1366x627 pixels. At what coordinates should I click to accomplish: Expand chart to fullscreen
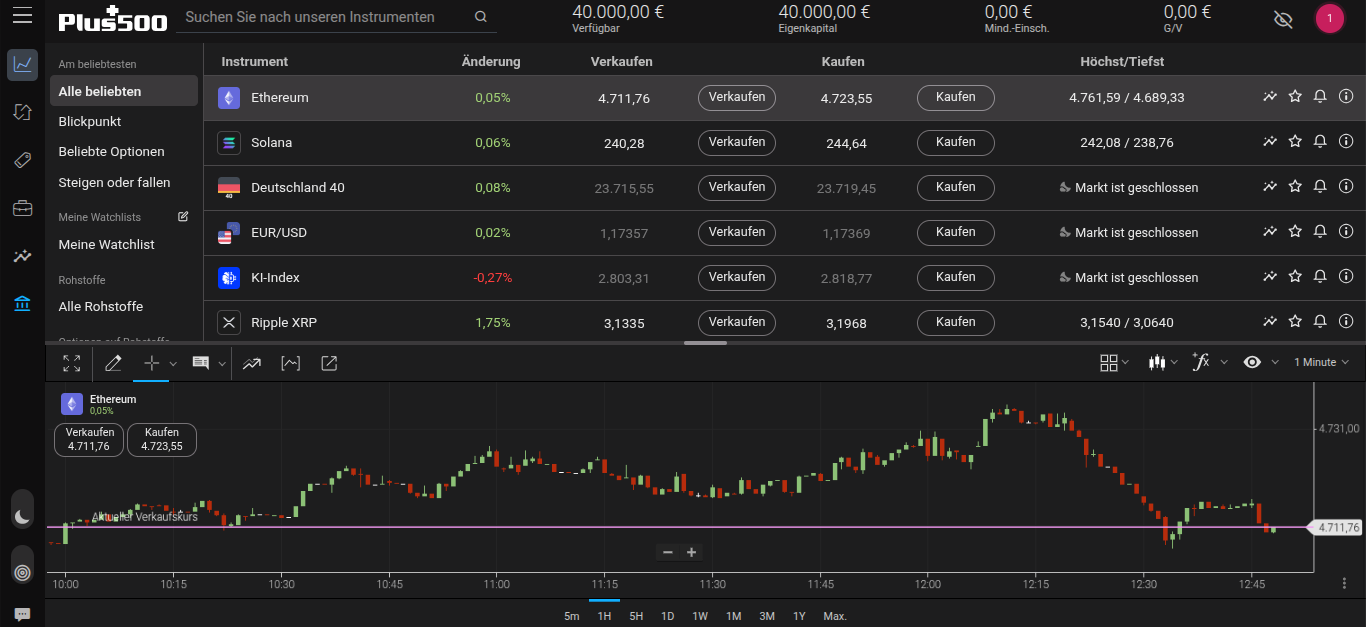pos(71,363)
